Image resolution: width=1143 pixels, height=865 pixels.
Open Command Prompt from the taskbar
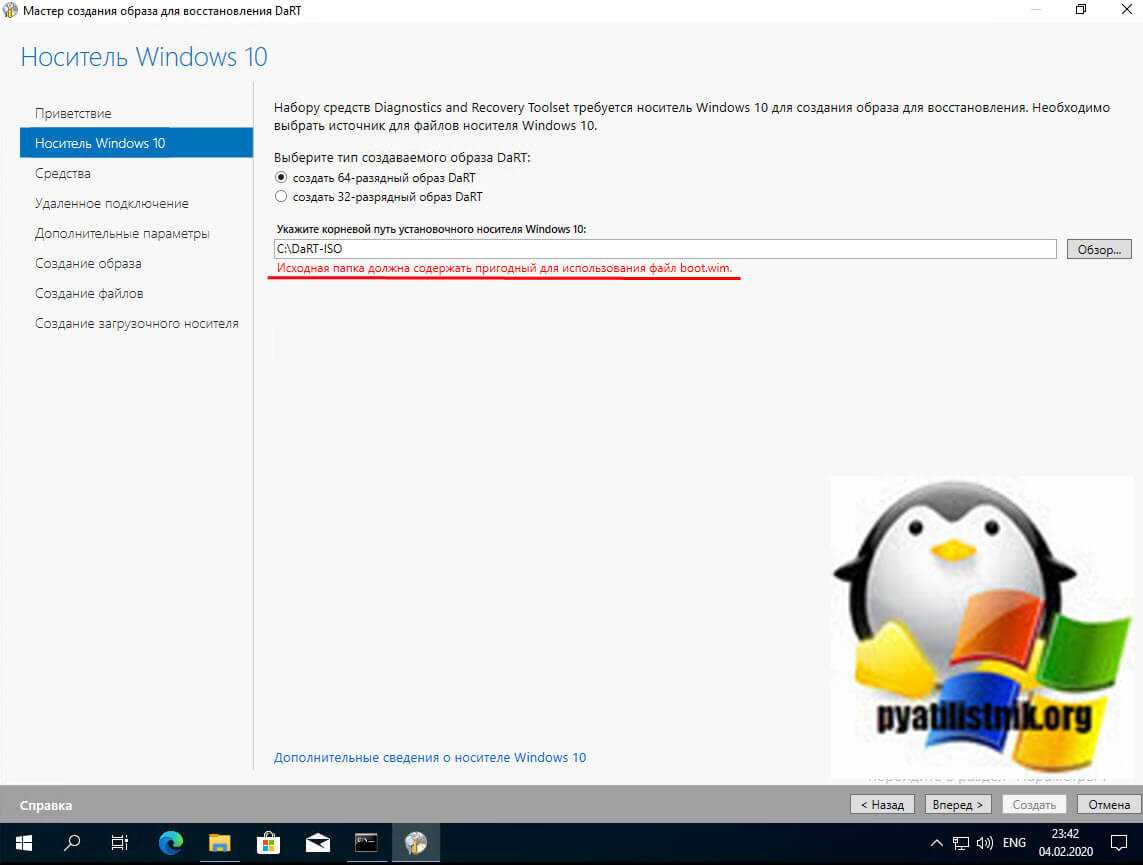[x=366, y=842]
